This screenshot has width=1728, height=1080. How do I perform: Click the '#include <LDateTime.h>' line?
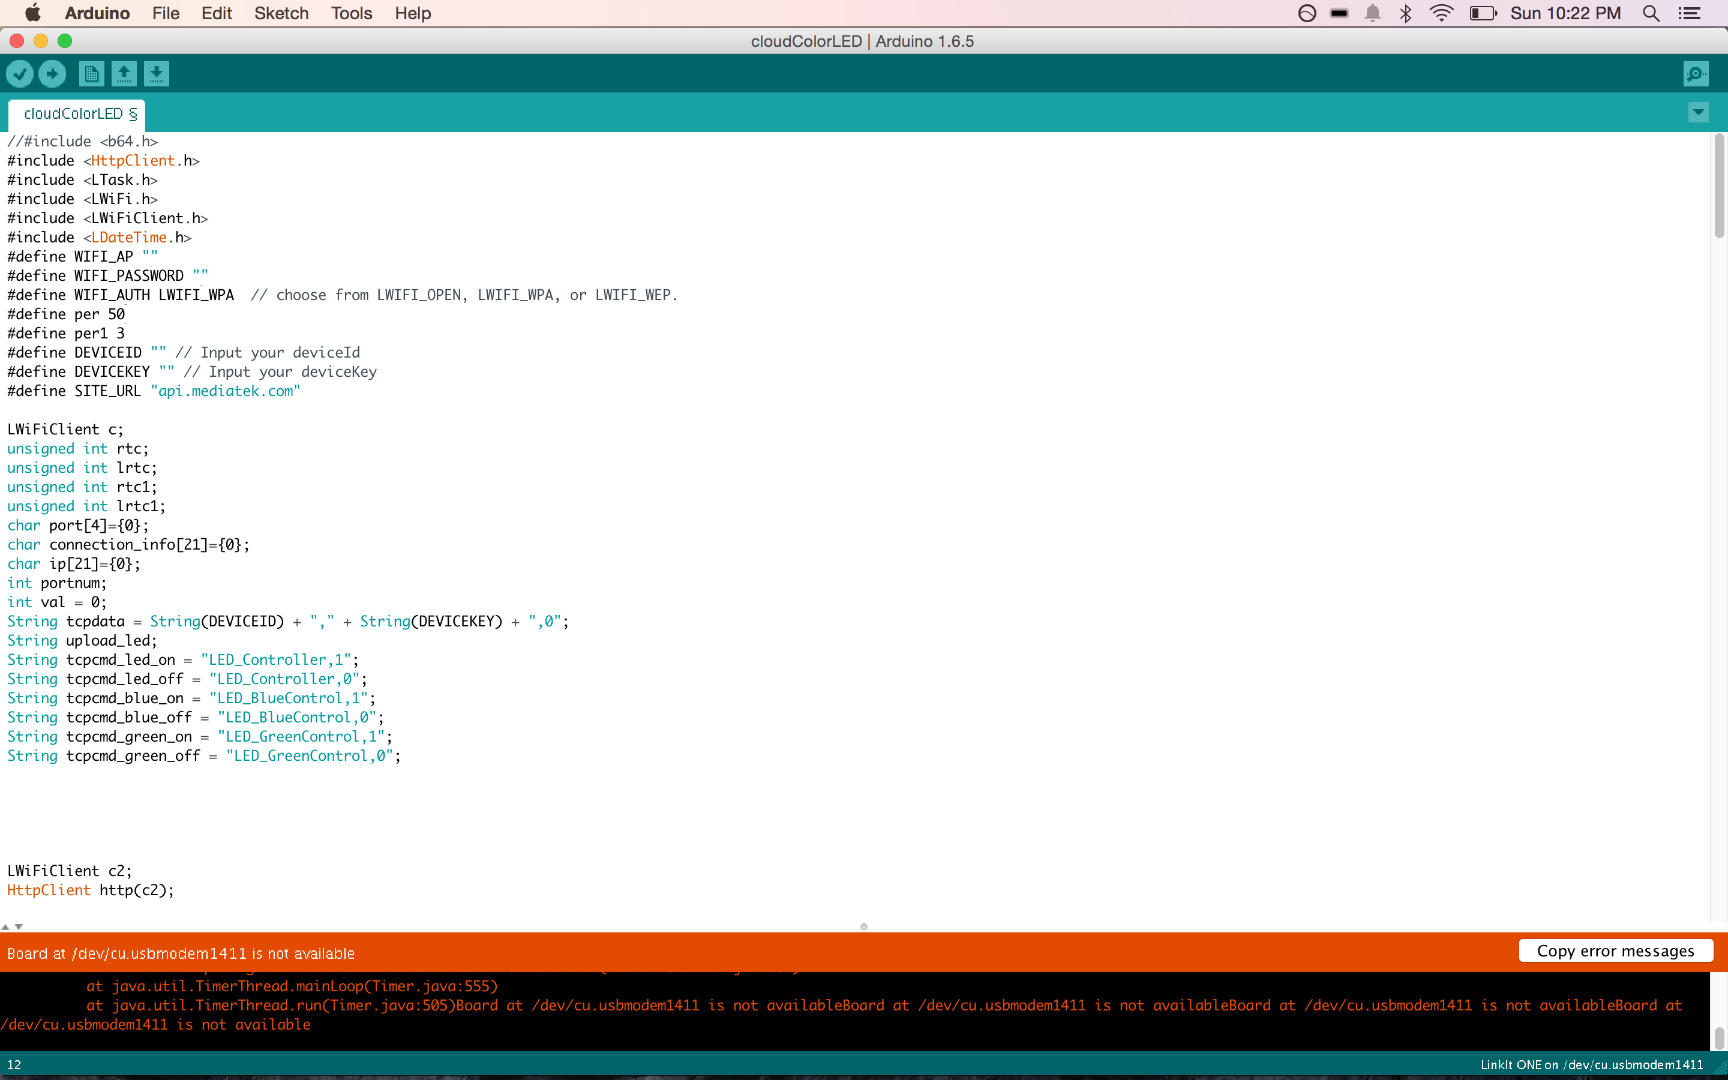point(99,237)
